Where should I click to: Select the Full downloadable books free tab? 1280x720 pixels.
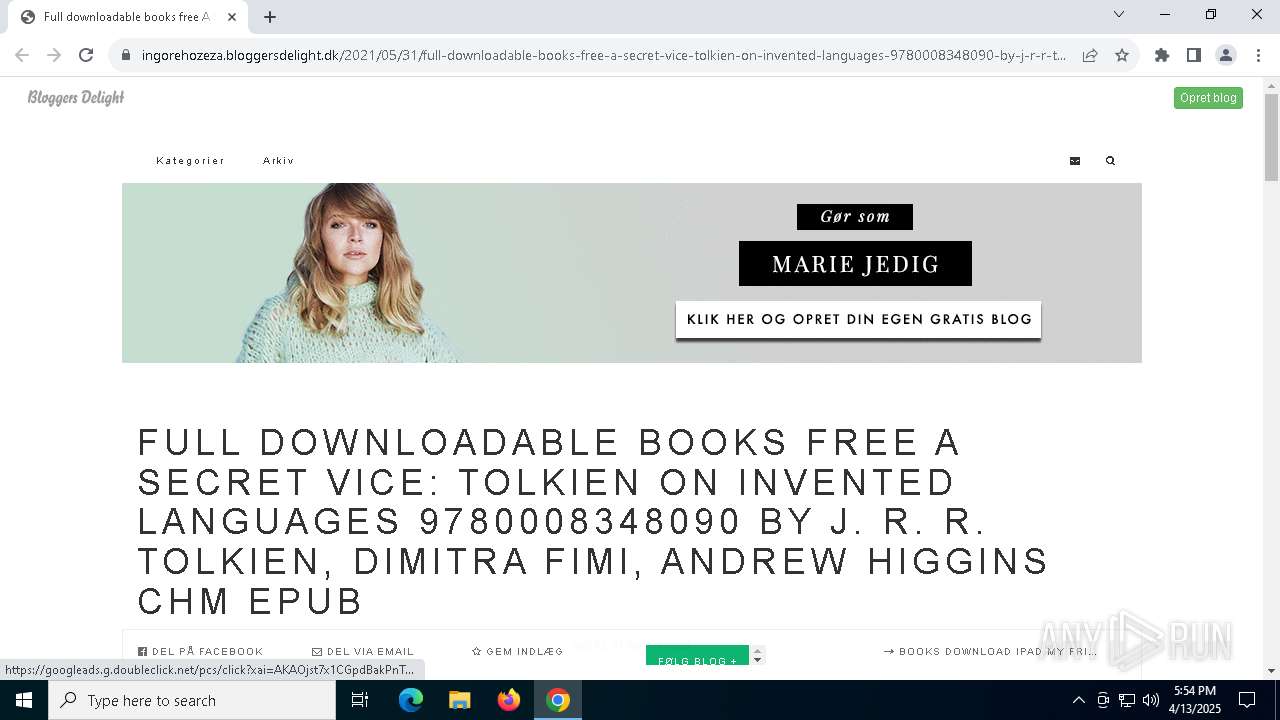(128, 17)
